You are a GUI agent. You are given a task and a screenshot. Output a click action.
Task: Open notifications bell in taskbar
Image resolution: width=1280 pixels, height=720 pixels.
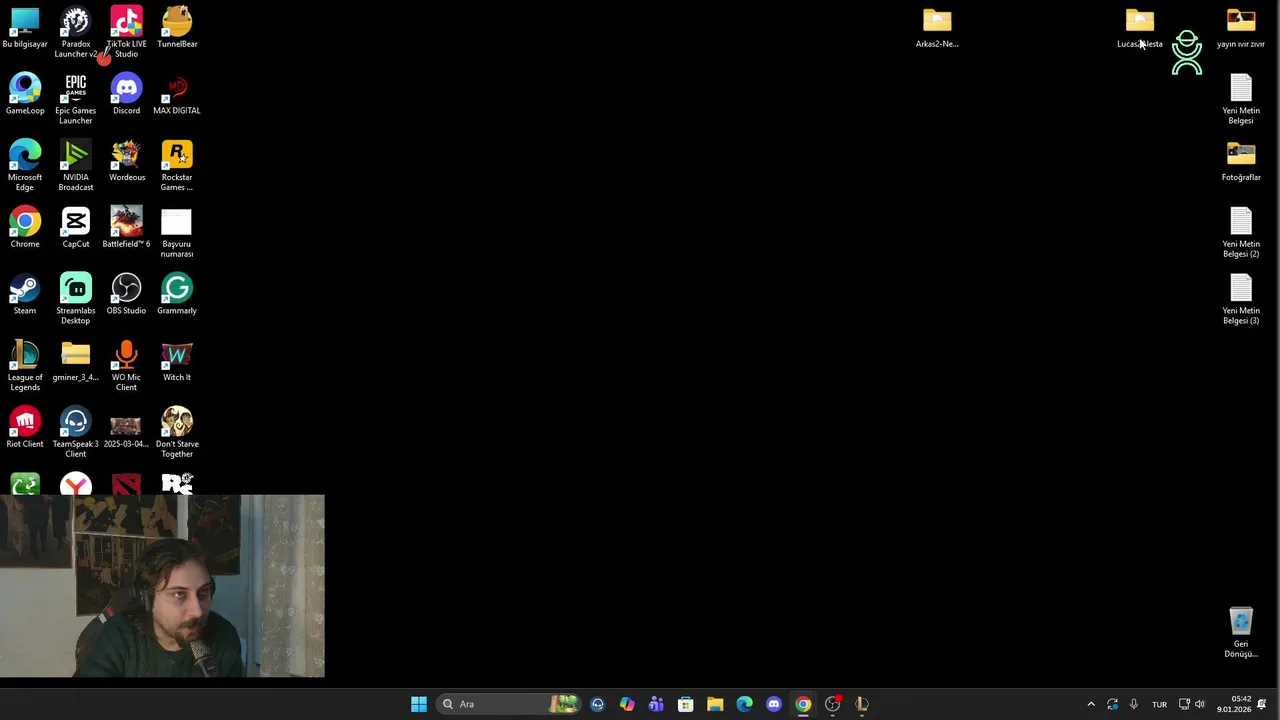1262,704
